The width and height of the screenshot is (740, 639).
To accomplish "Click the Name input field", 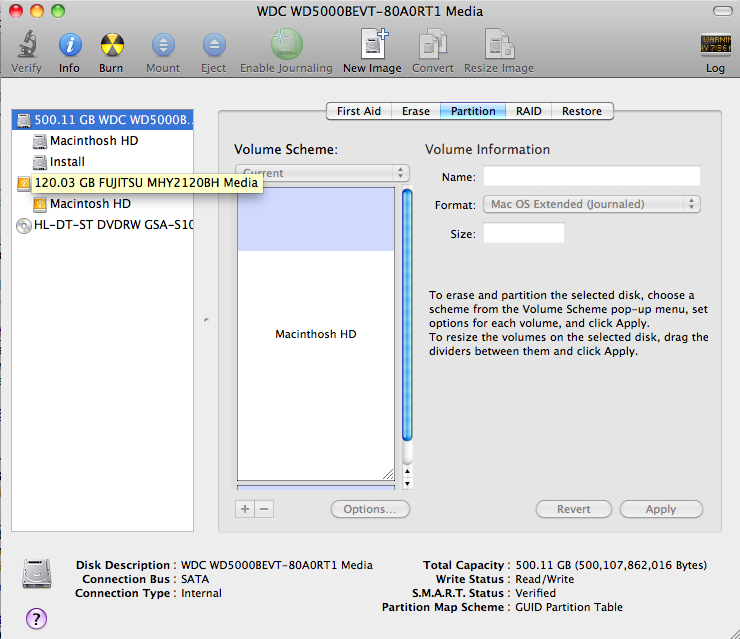I will 592,176.
